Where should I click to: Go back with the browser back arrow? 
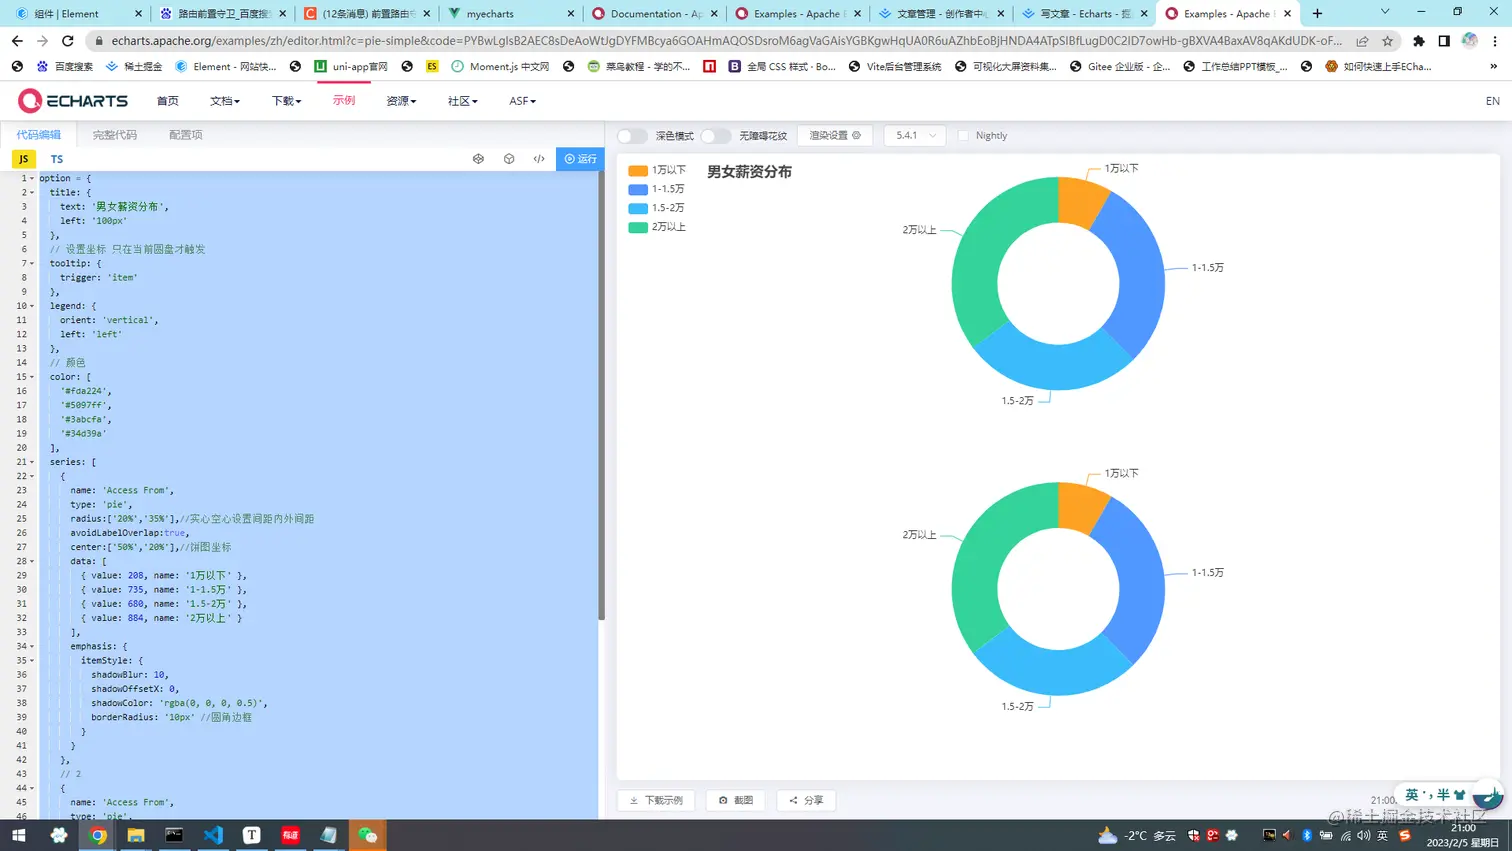(x=17, y=41)
